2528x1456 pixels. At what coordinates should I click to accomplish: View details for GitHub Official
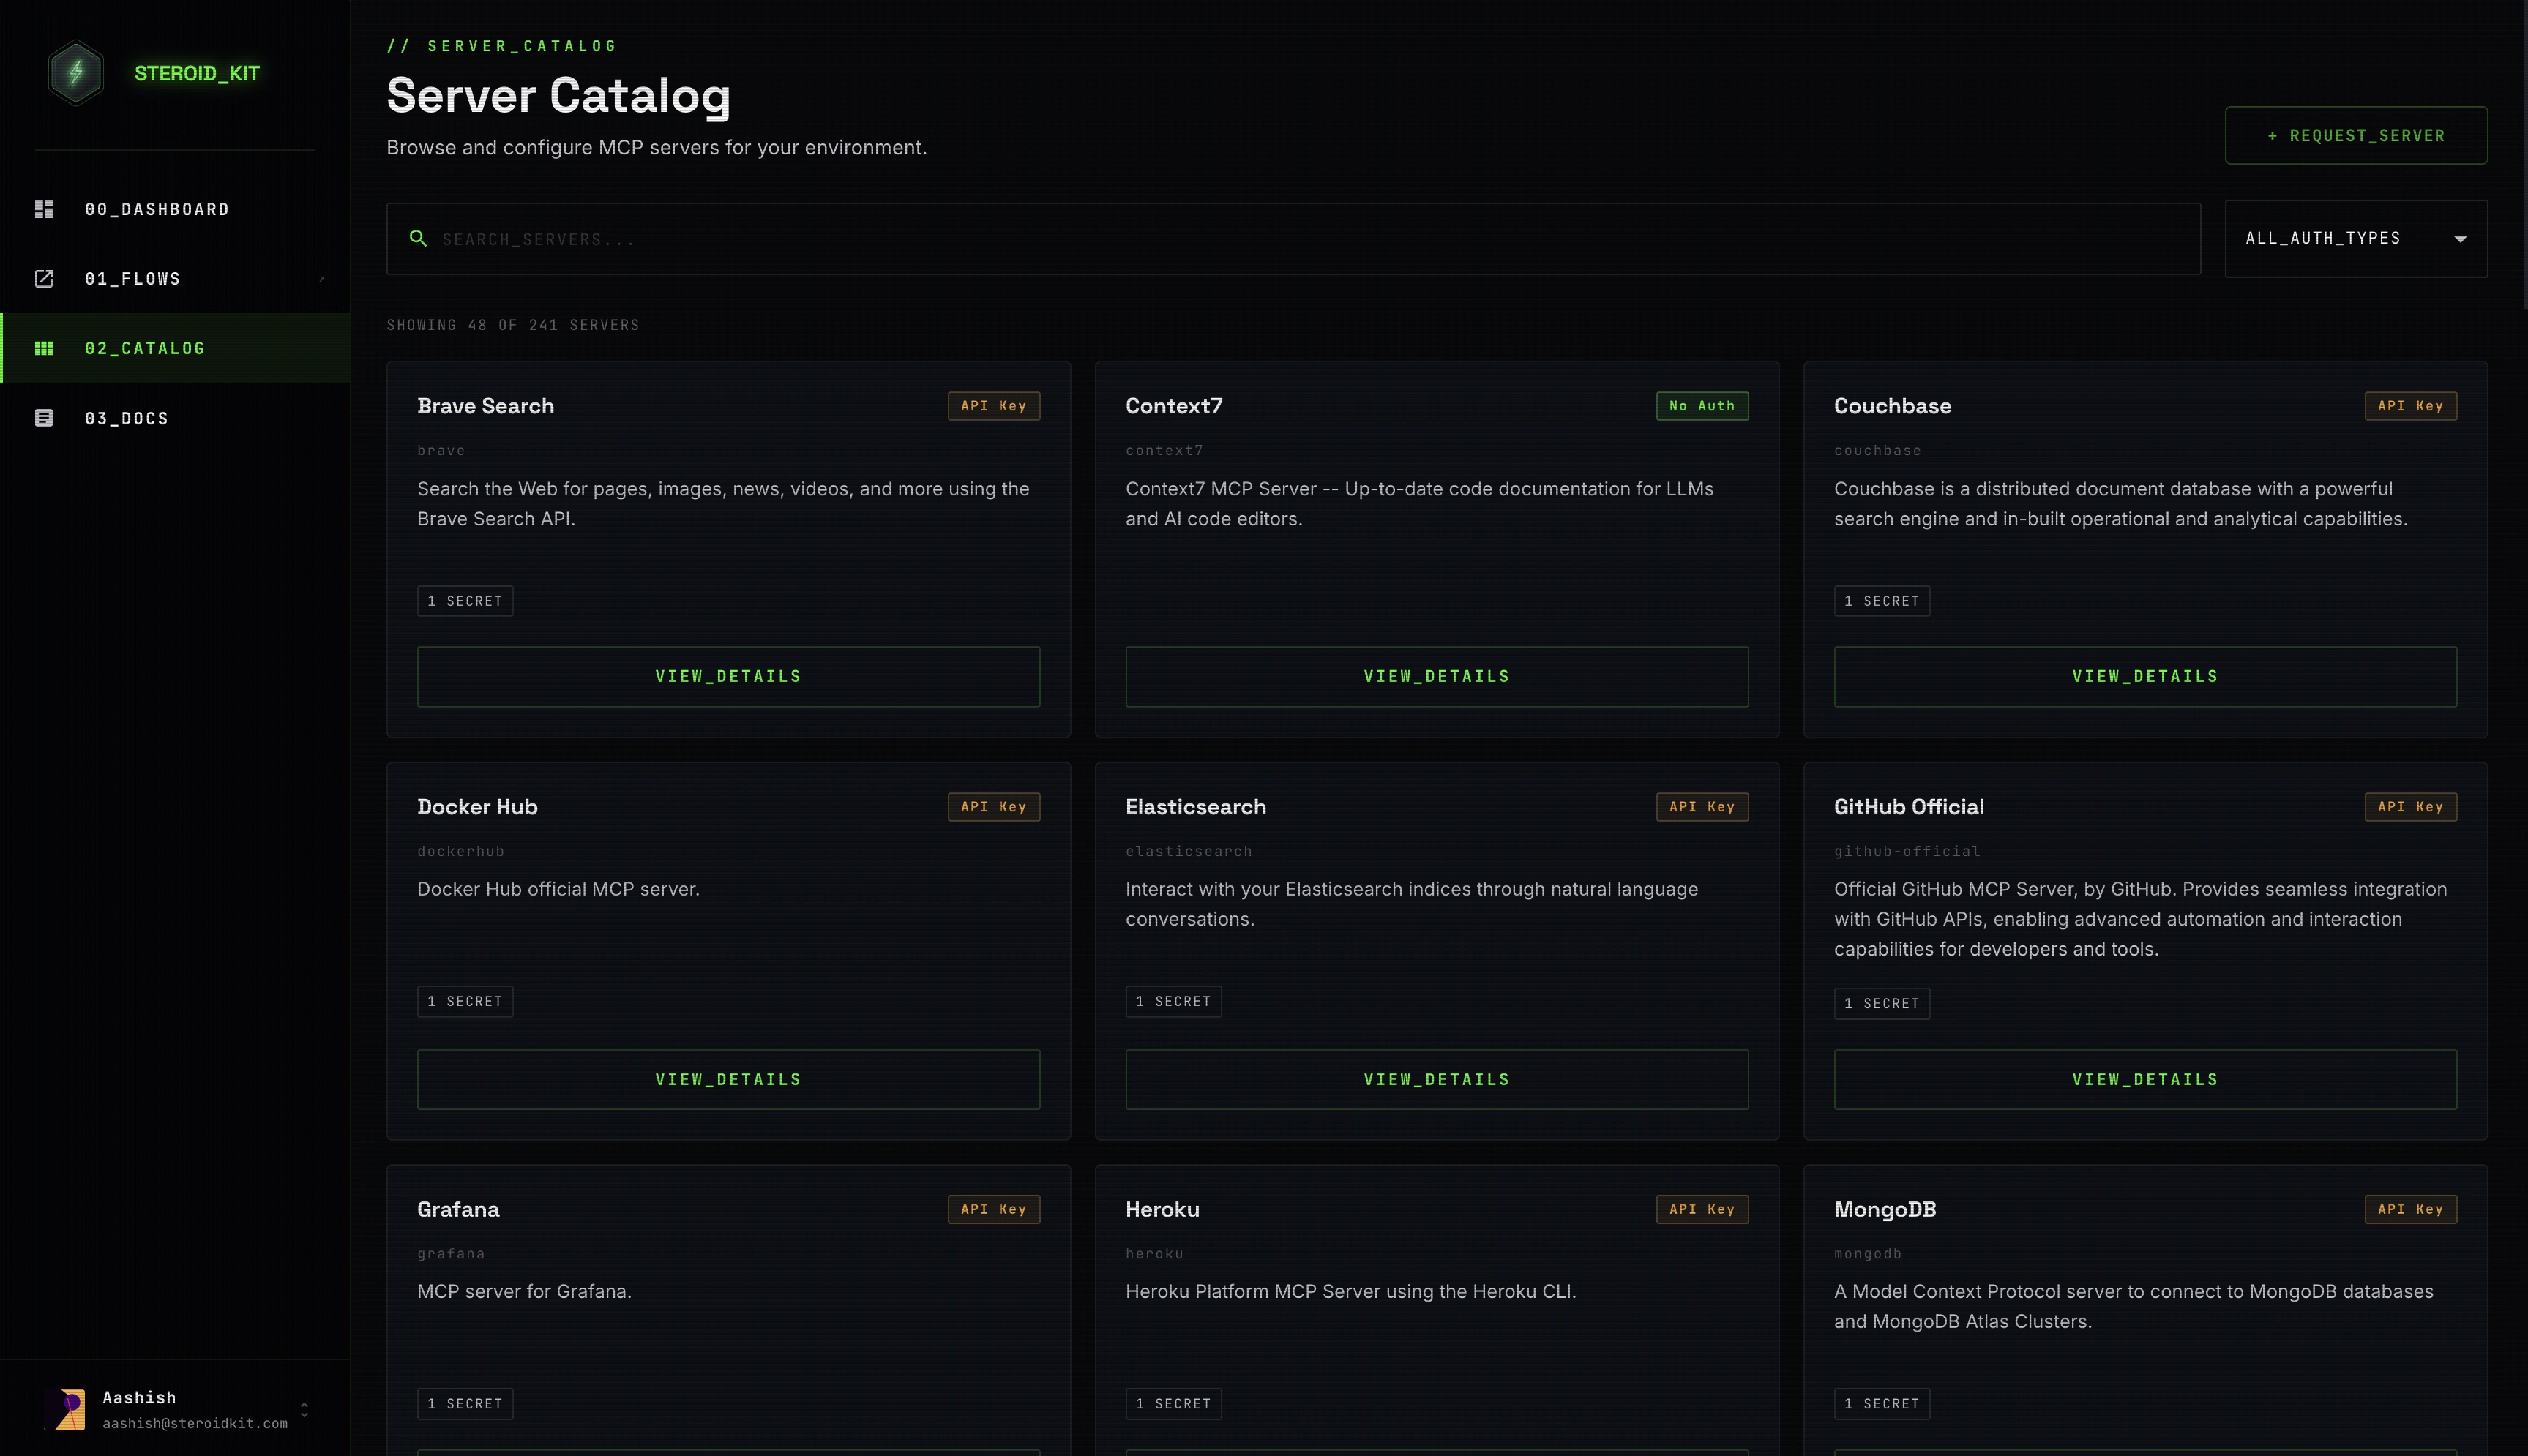2145,1079
